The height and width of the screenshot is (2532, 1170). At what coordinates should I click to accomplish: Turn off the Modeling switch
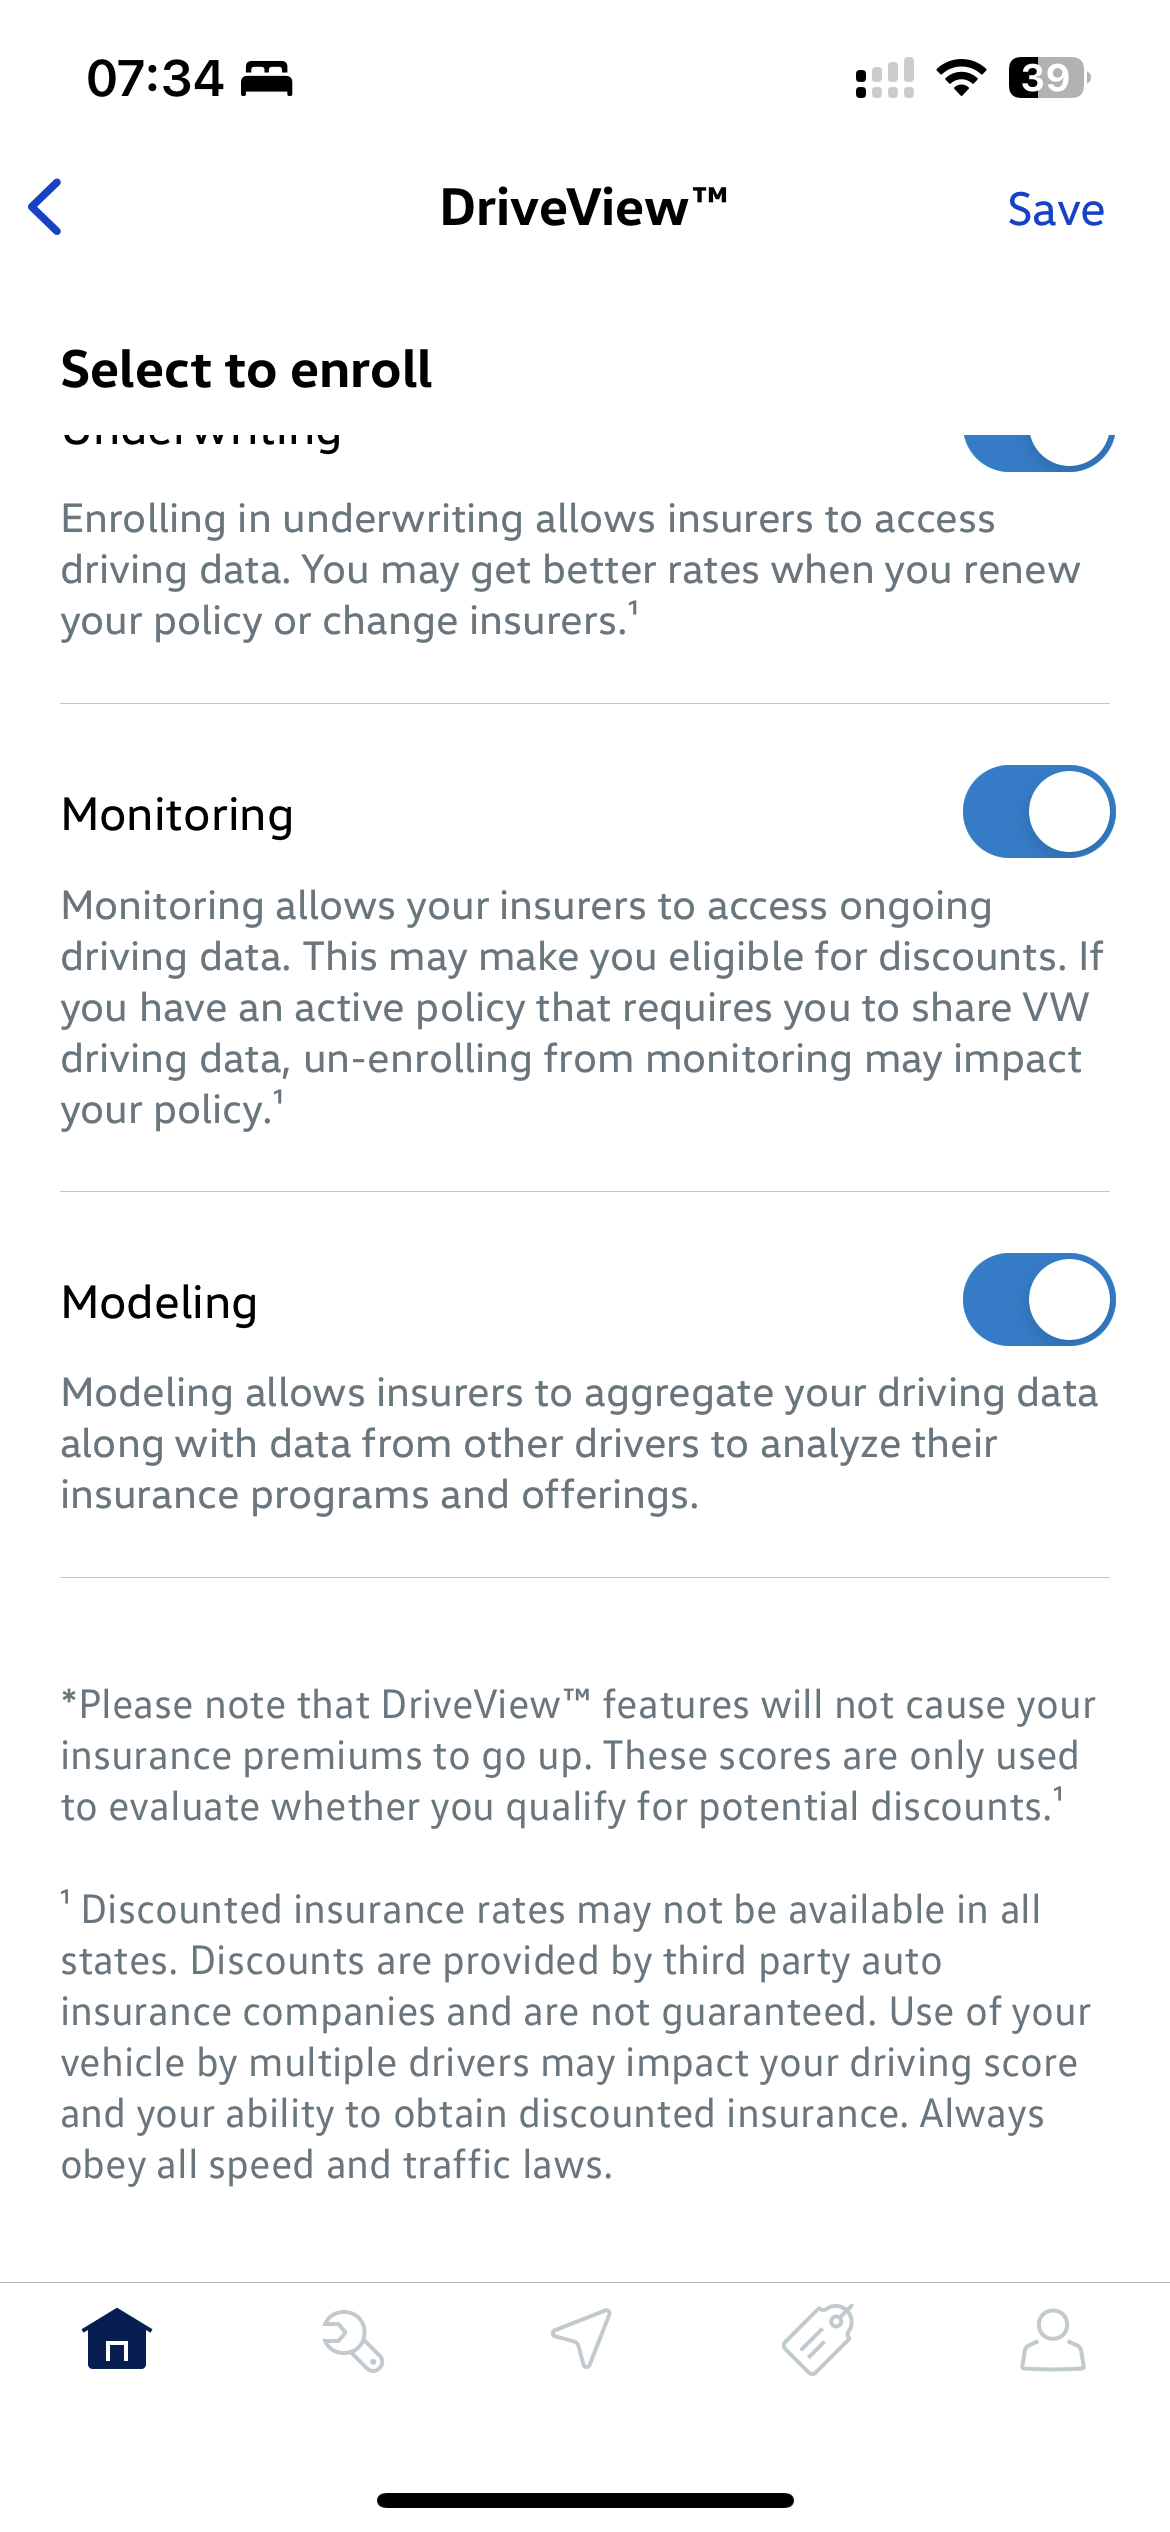tap(1038, 1299)
